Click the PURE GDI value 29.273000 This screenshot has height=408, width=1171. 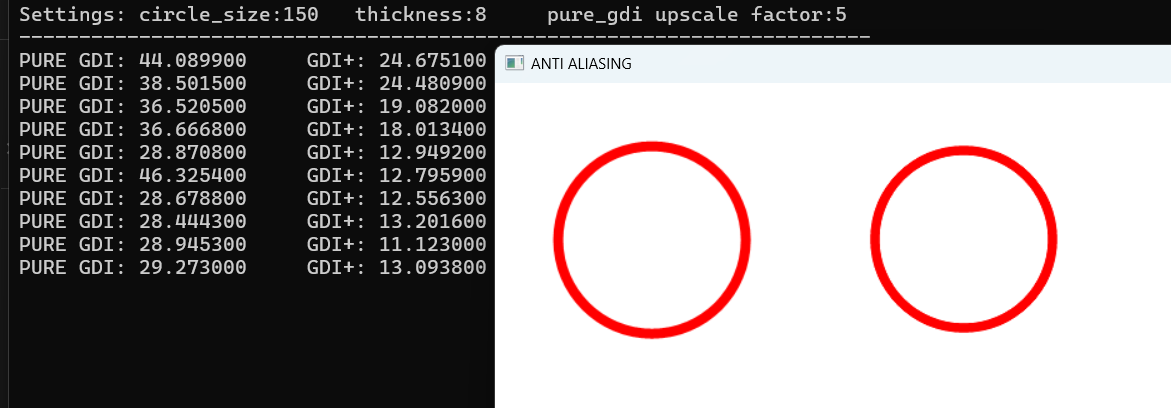(x=193, y=268)
